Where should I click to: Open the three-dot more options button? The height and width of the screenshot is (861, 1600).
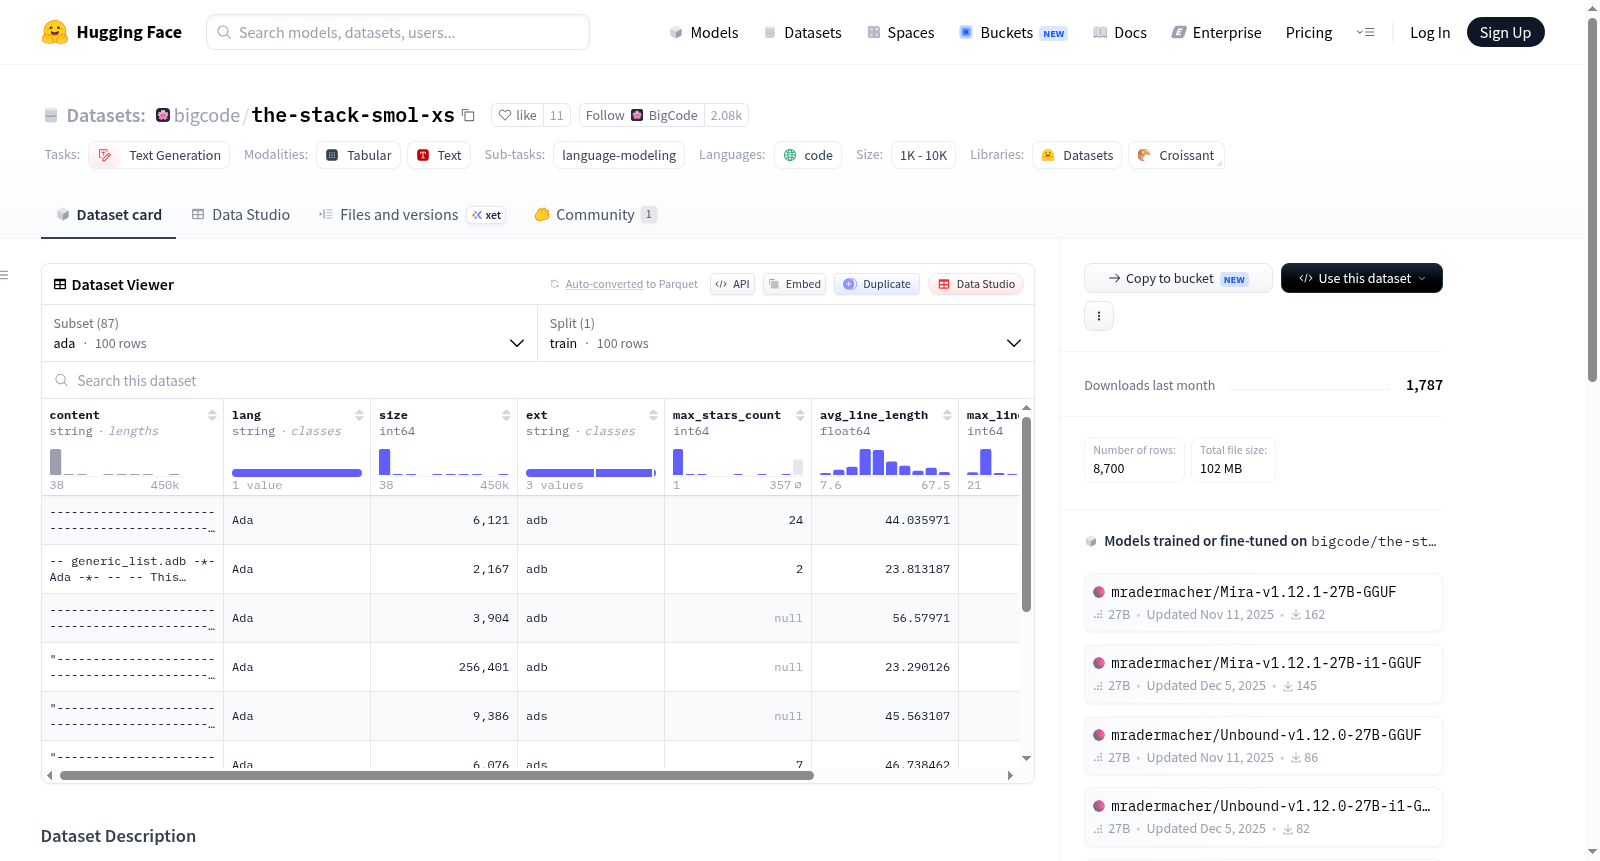1099,316
